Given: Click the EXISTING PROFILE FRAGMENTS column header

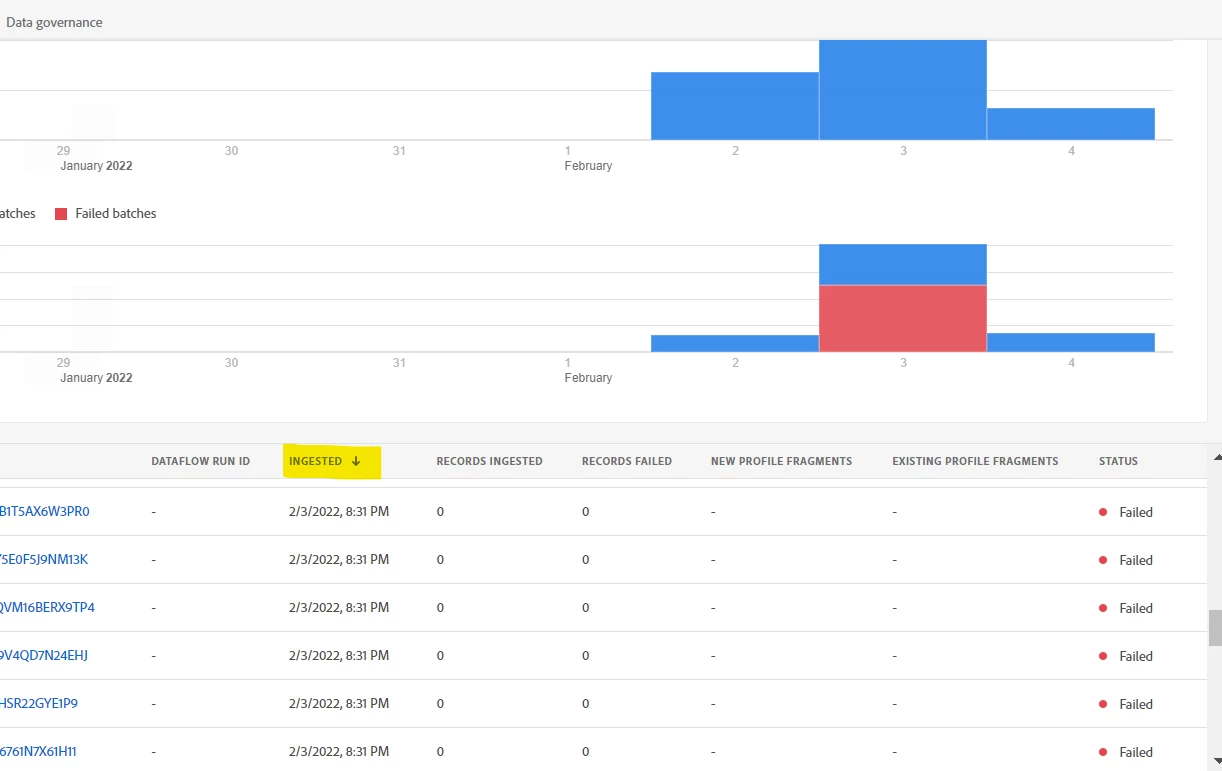Looking at the screenshot, I should tap(975, 461).
